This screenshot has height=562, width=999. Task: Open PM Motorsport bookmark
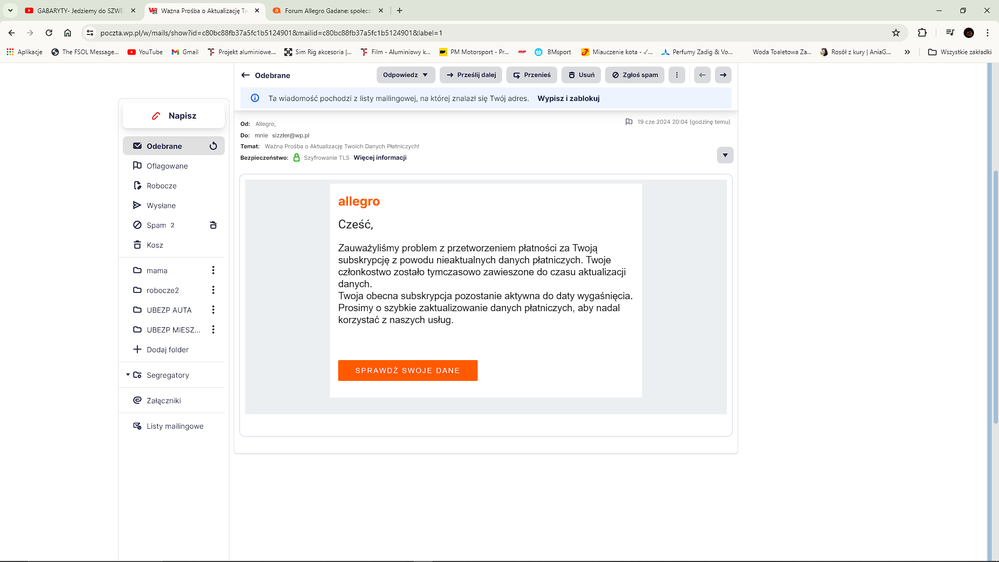tap(474, 52)
